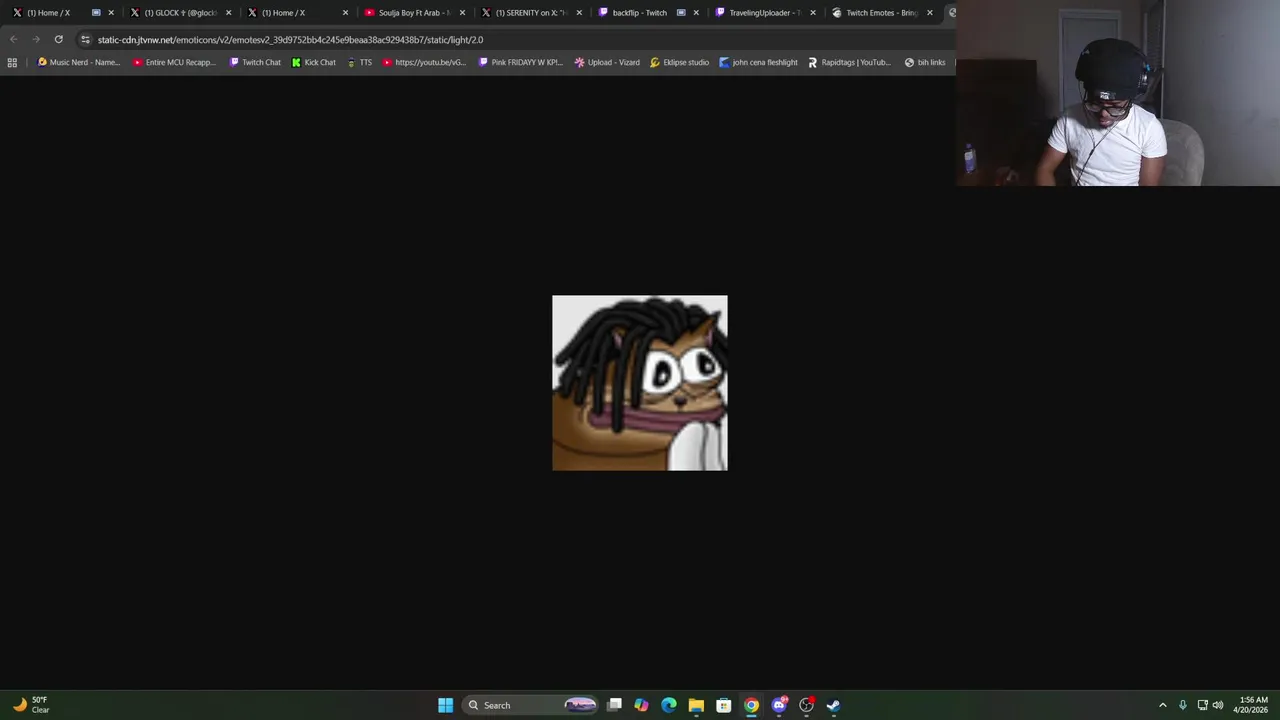
Task: Reload the page with the refresh icon
Action: (58, 39)
